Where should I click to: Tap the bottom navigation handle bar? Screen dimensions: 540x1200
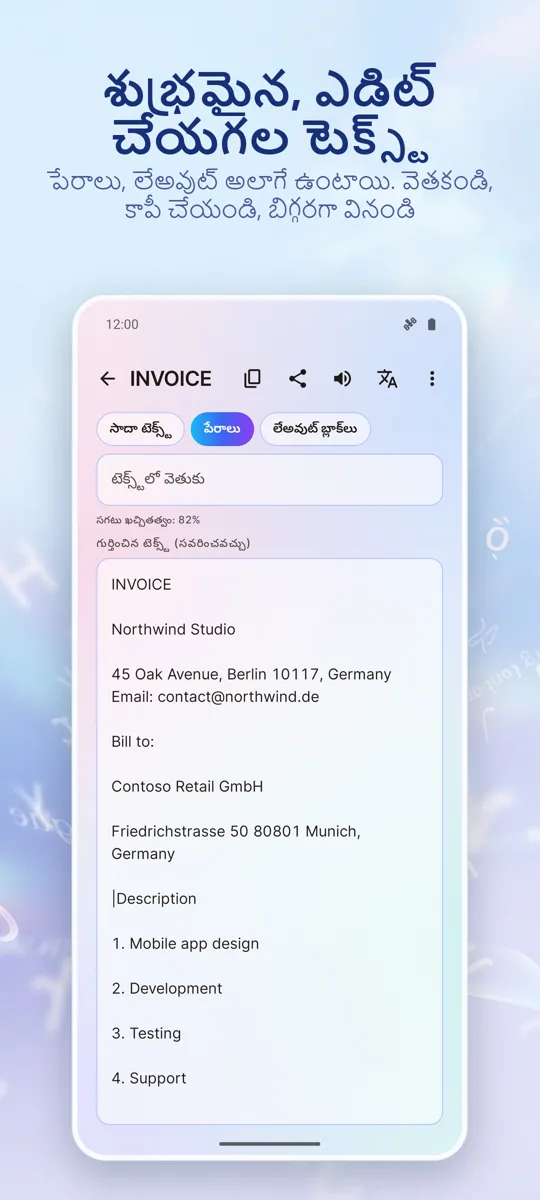coord(270,1143)
